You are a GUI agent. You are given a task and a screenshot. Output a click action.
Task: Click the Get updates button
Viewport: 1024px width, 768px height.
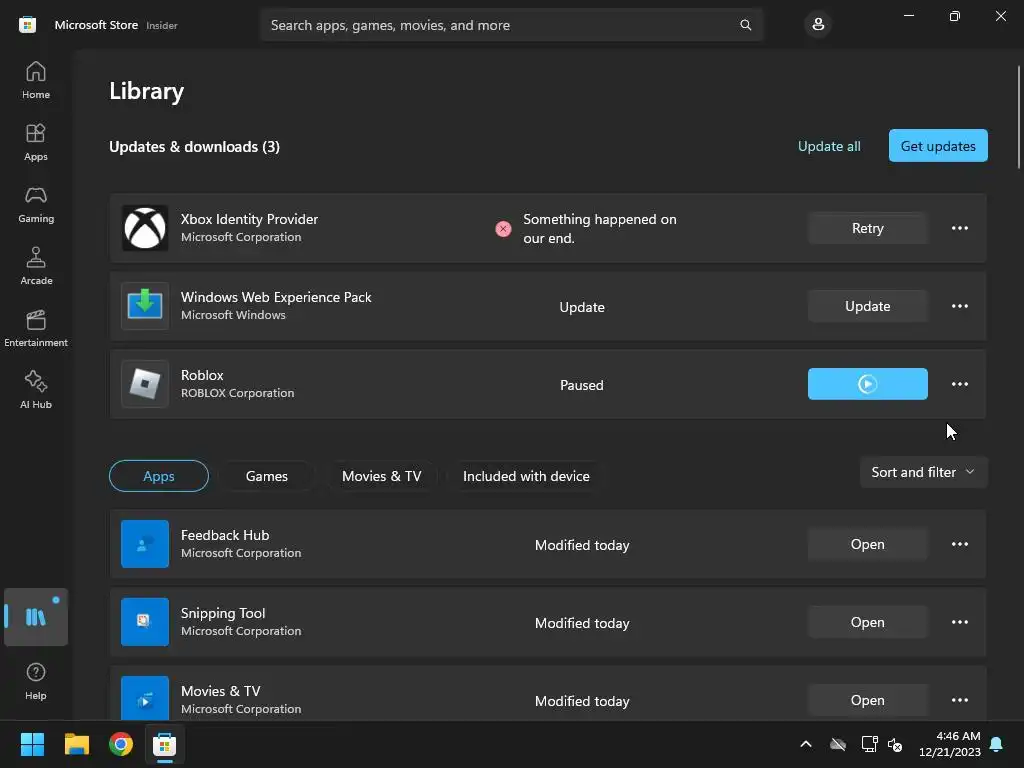(x=938, y=146)
